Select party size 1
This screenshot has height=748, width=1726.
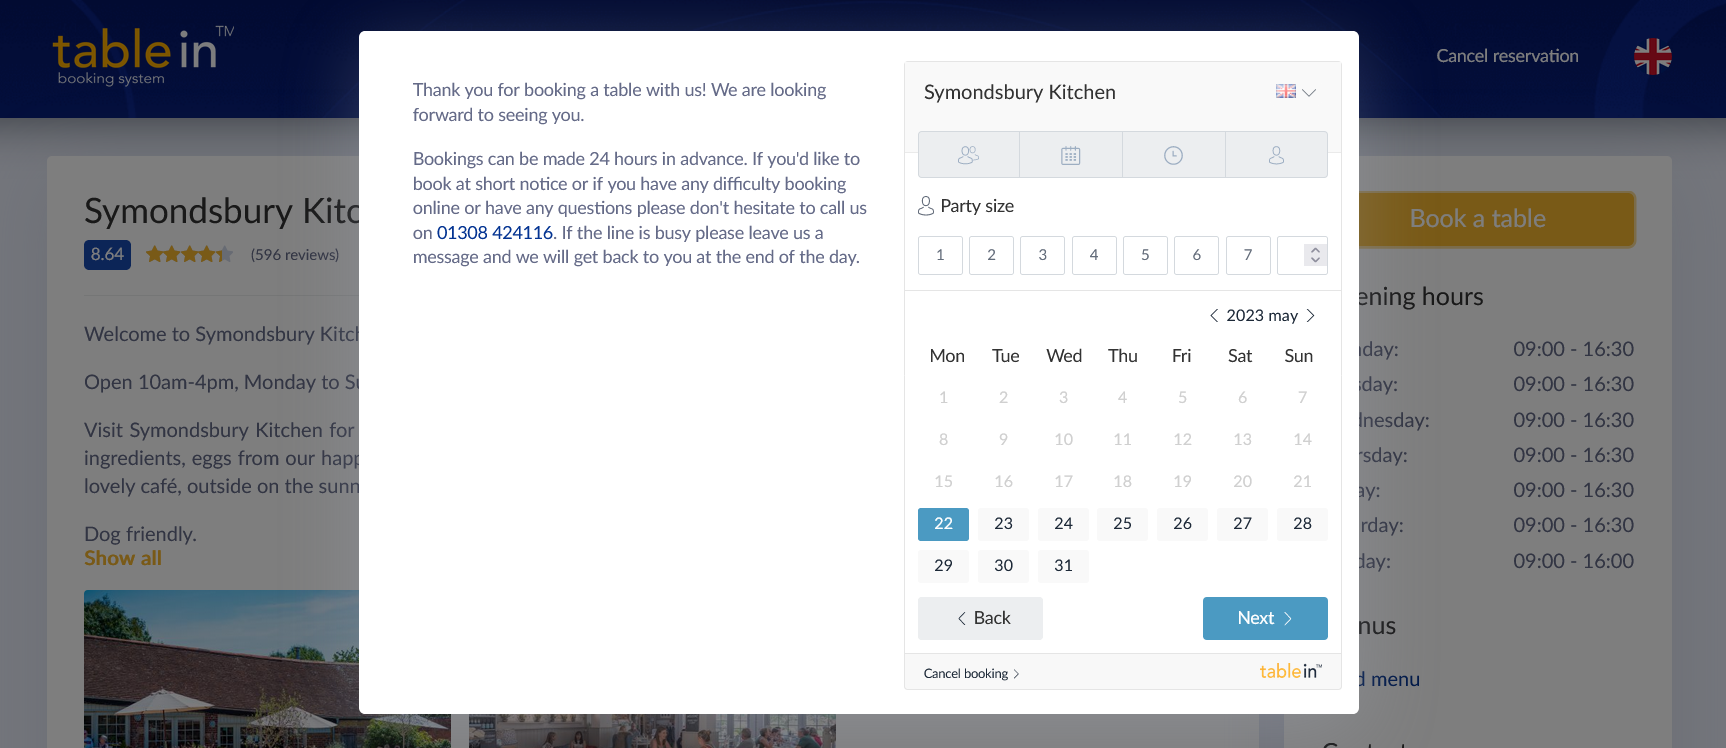940,255
